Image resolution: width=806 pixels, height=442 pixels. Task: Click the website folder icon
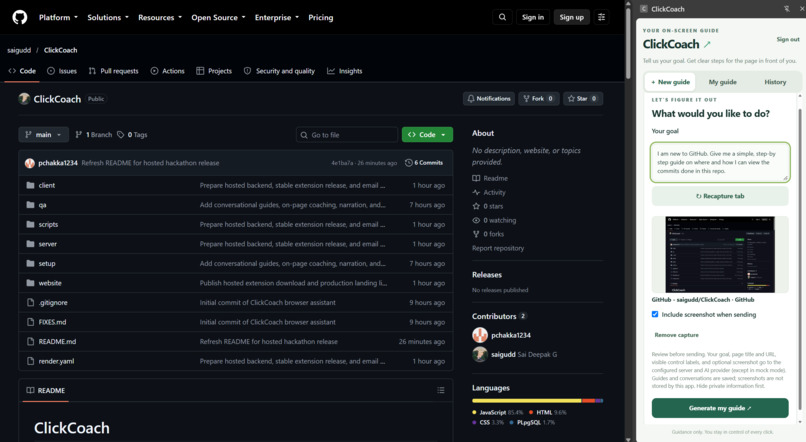click(x=30, y=283)
